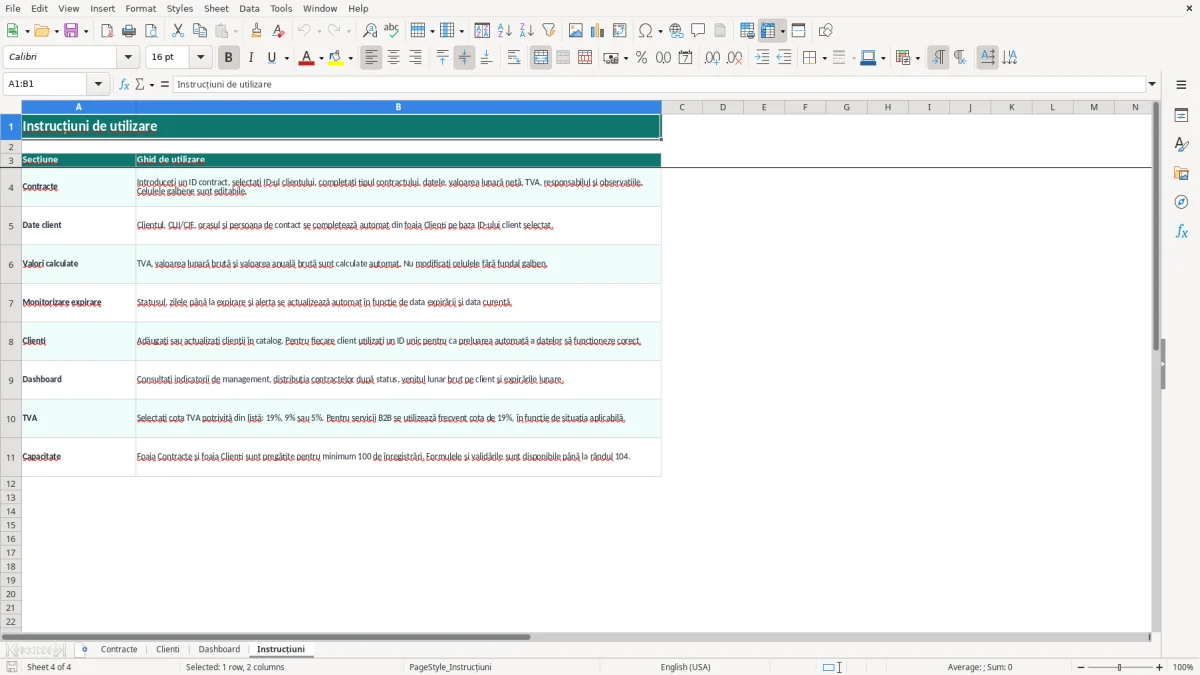Select column header C
Viewport: 1200px width, 675px height.
[x=682, y=107]
